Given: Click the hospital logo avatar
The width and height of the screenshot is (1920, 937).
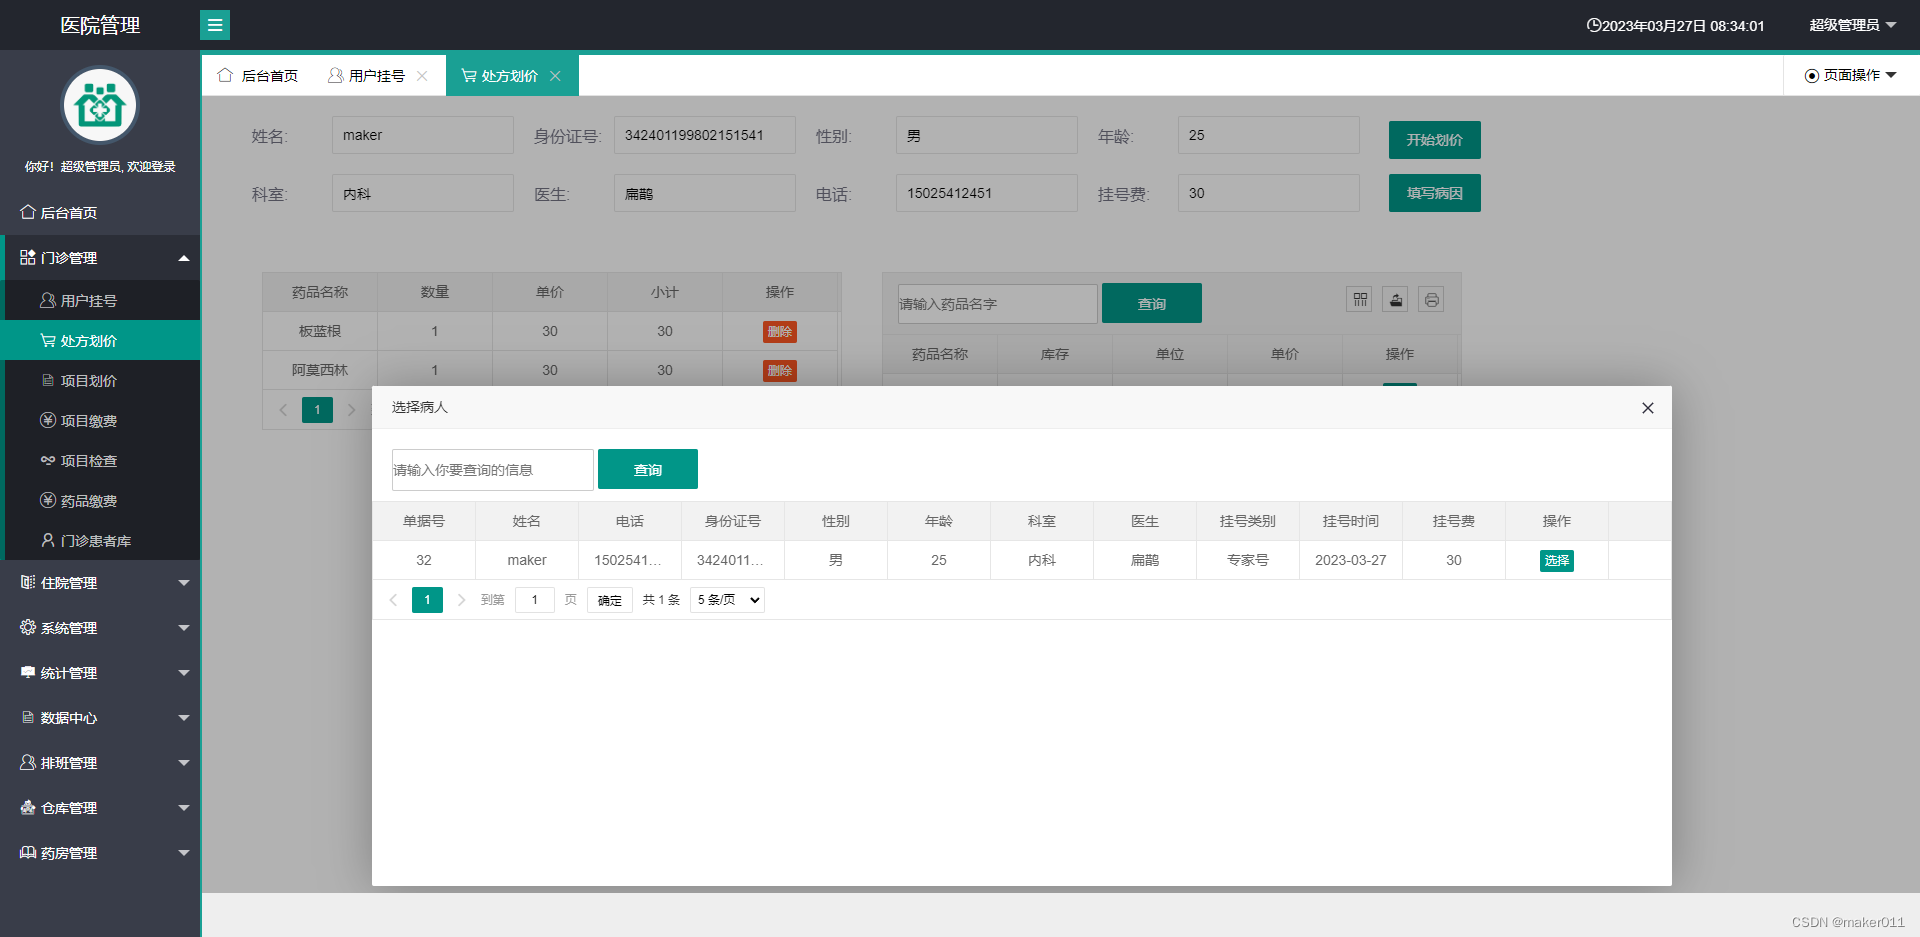Looking at the screenshot, I should coord(100,105).
